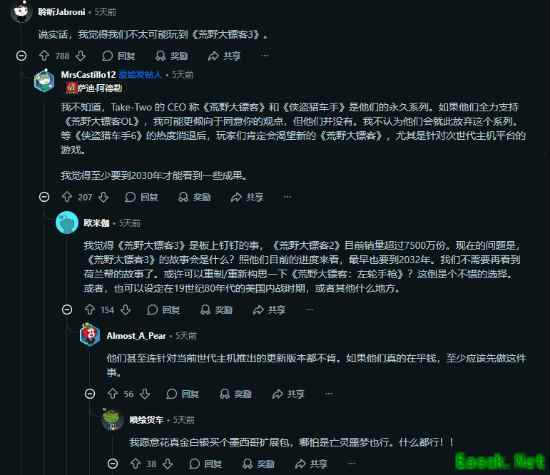The width and height of the screenshot is (550, 475).
Task: Upvote the 顺绘货车 comment with 38 votes
Action: click(135, 464)
